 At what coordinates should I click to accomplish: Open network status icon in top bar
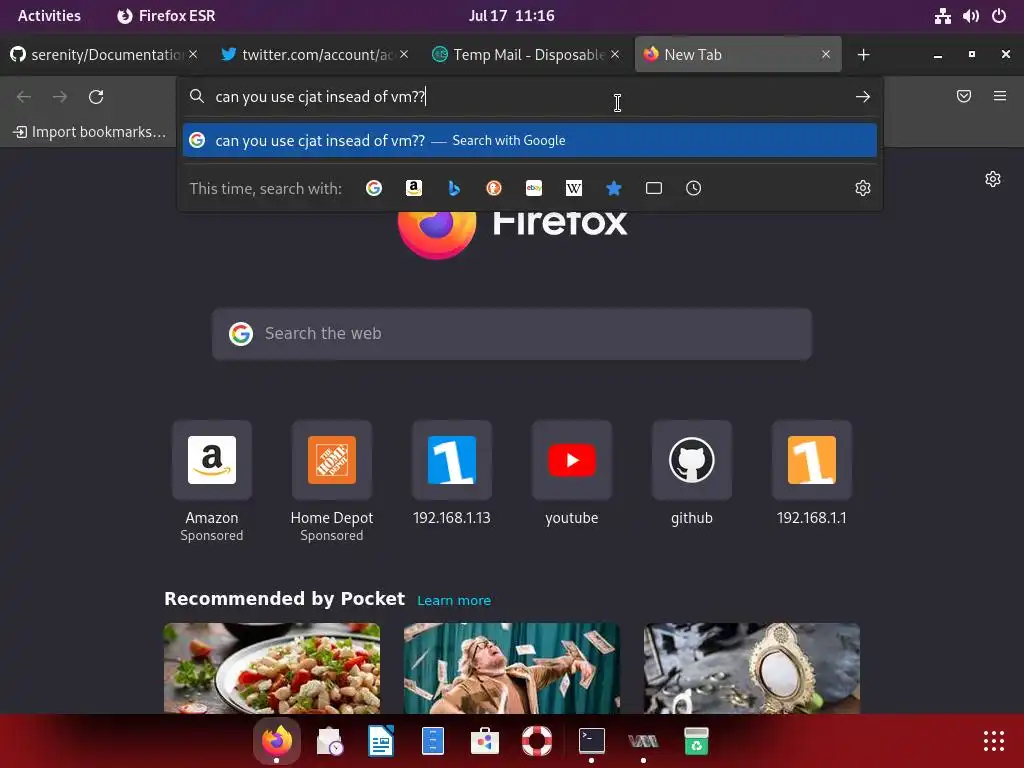click(942, 16)
